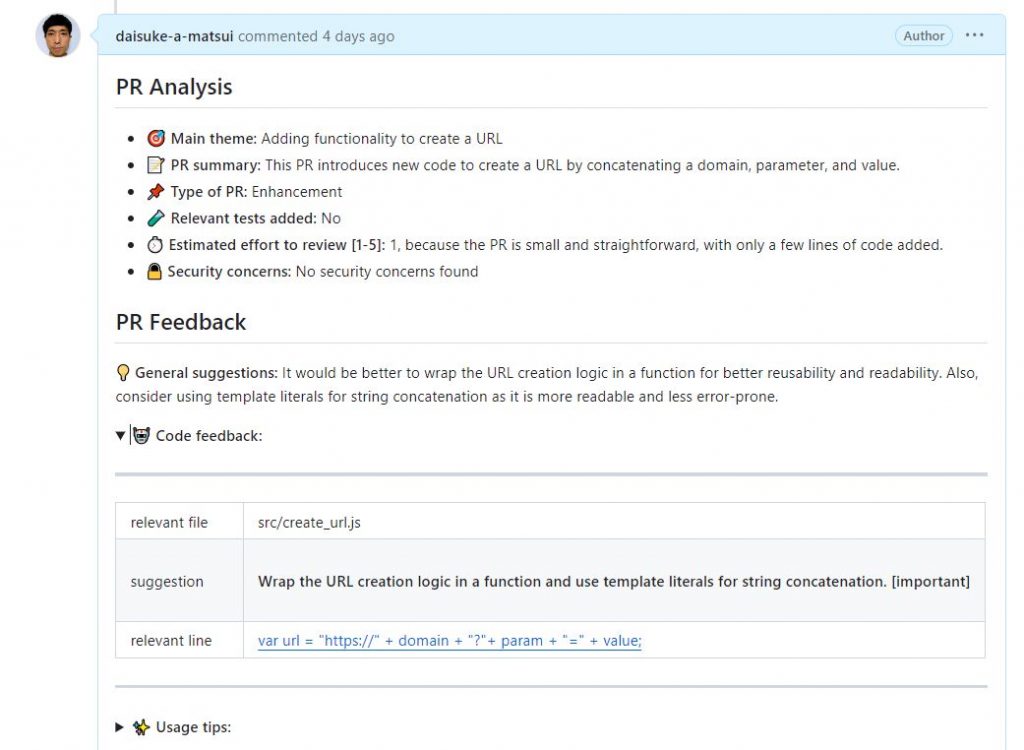Click the memo icon beside PR summary
This screenshot has width=1024, height=750.
(155, 165)
